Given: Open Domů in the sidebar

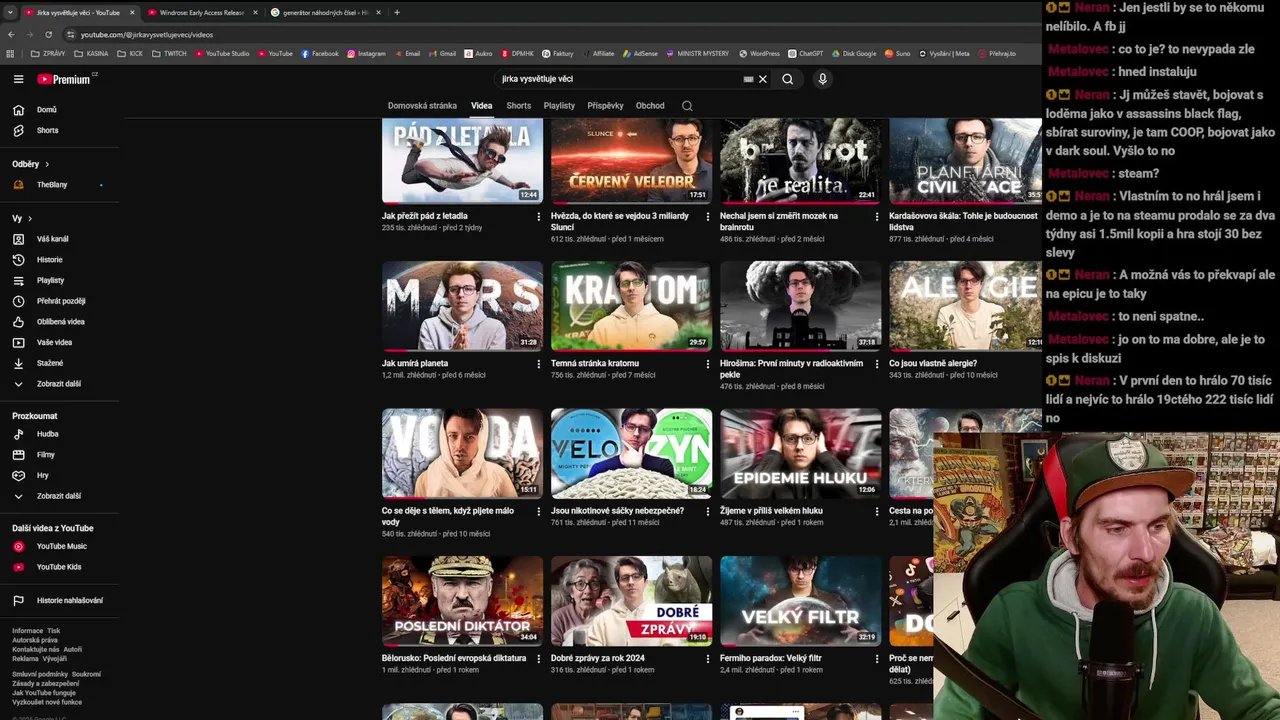Looking at the screenshot, I should (47, 109).
